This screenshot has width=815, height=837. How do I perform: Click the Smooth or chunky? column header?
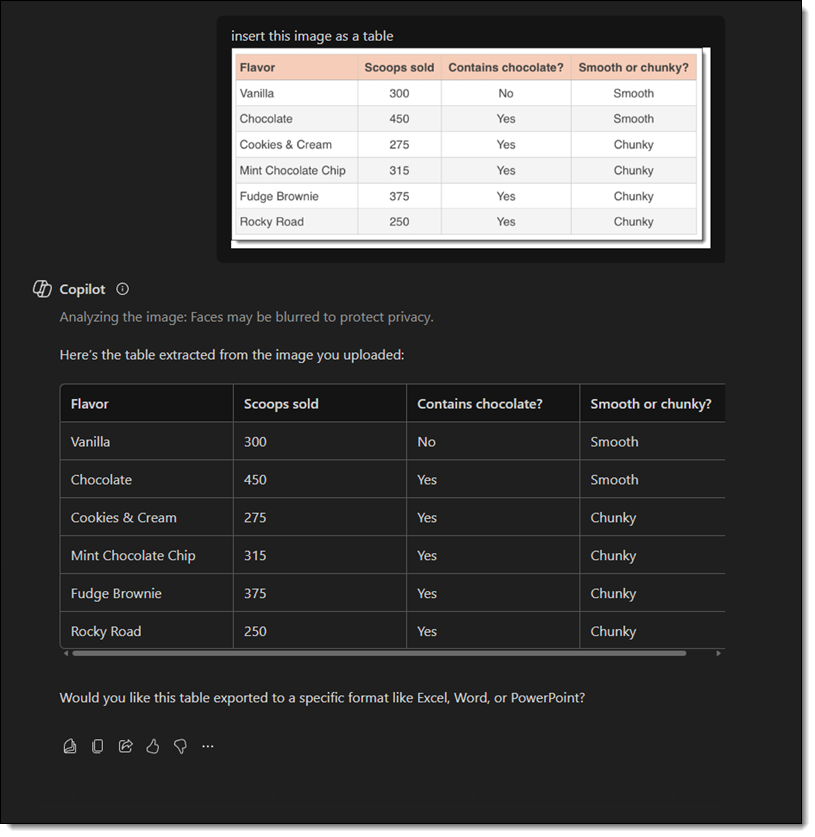(x=650, y=404)
